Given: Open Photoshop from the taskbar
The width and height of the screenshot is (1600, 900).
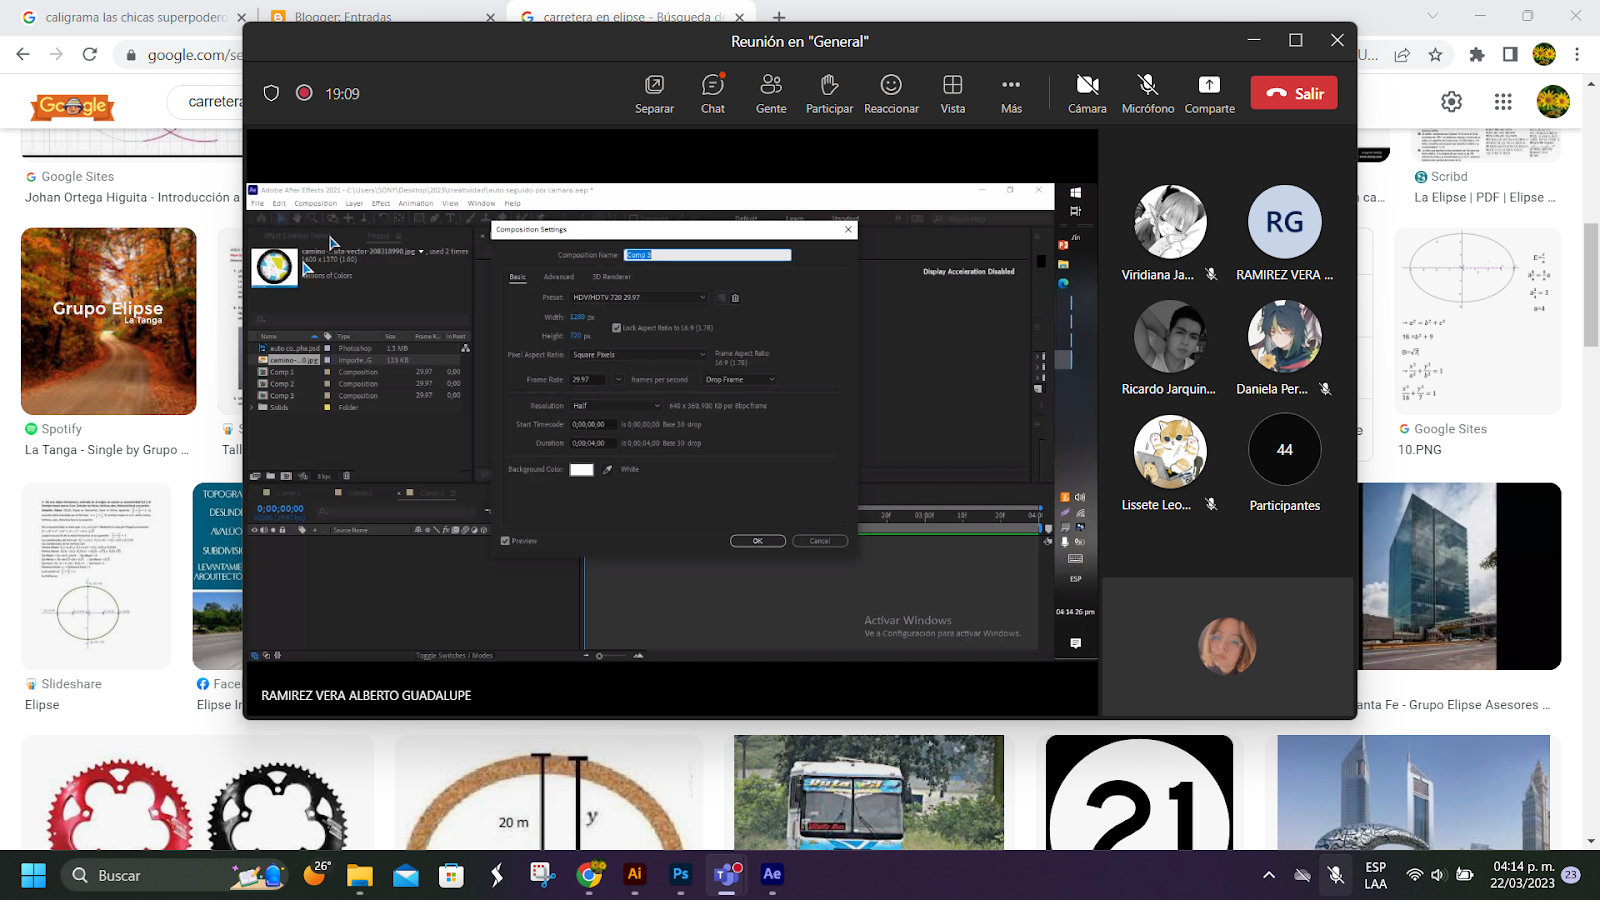Looking at the screenshot, I should [680, 874].
